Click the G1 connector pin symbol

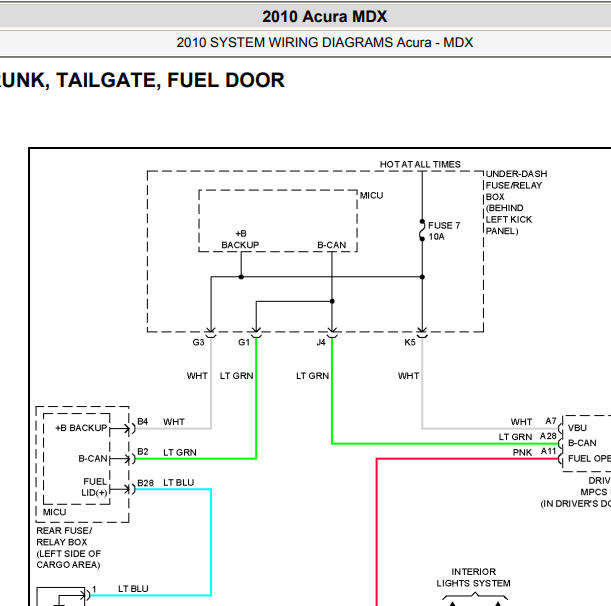[256, 333]
